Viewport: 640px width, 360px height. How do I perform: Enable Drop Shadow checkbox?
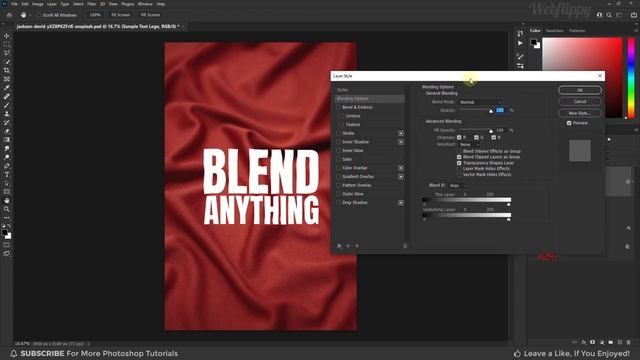coord(338,203)
